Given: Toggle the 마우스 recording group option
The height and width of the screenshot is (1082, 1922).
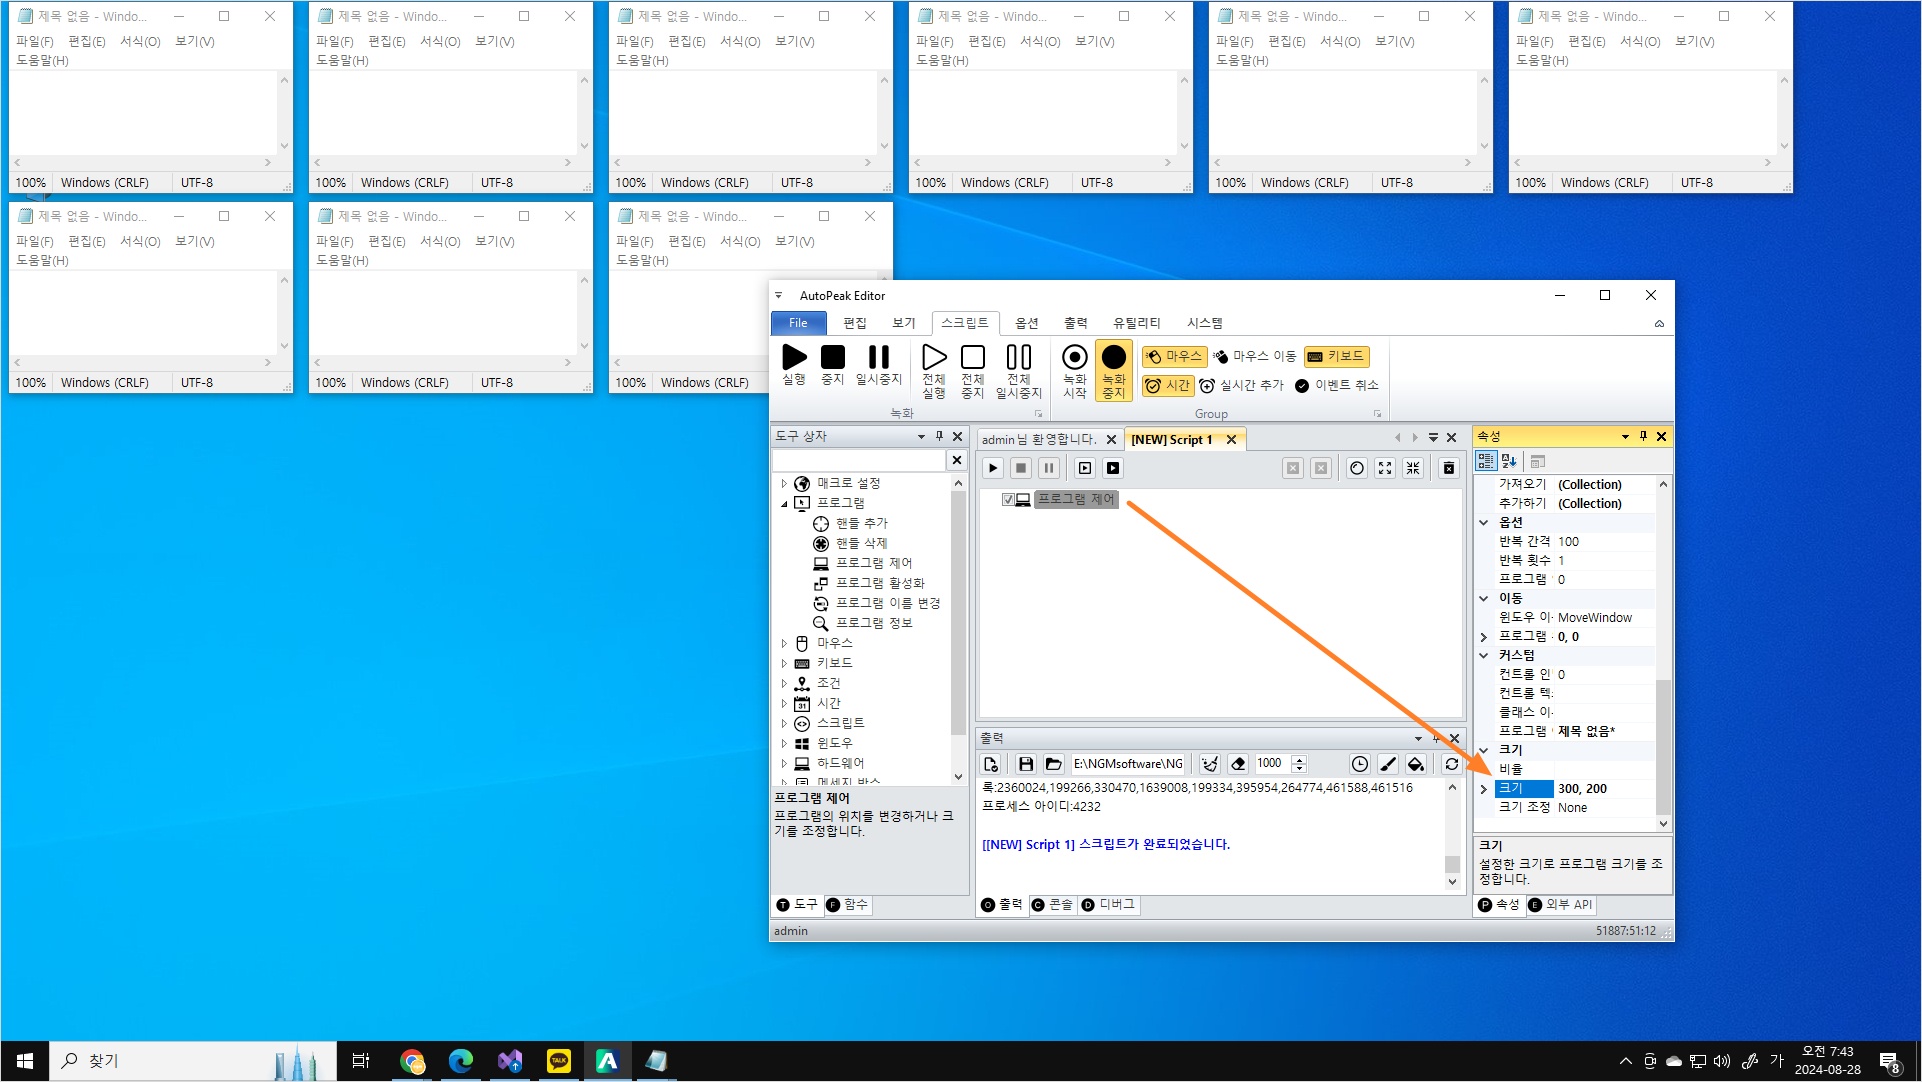Looking at the screenshot, I should coord(1173,356).
